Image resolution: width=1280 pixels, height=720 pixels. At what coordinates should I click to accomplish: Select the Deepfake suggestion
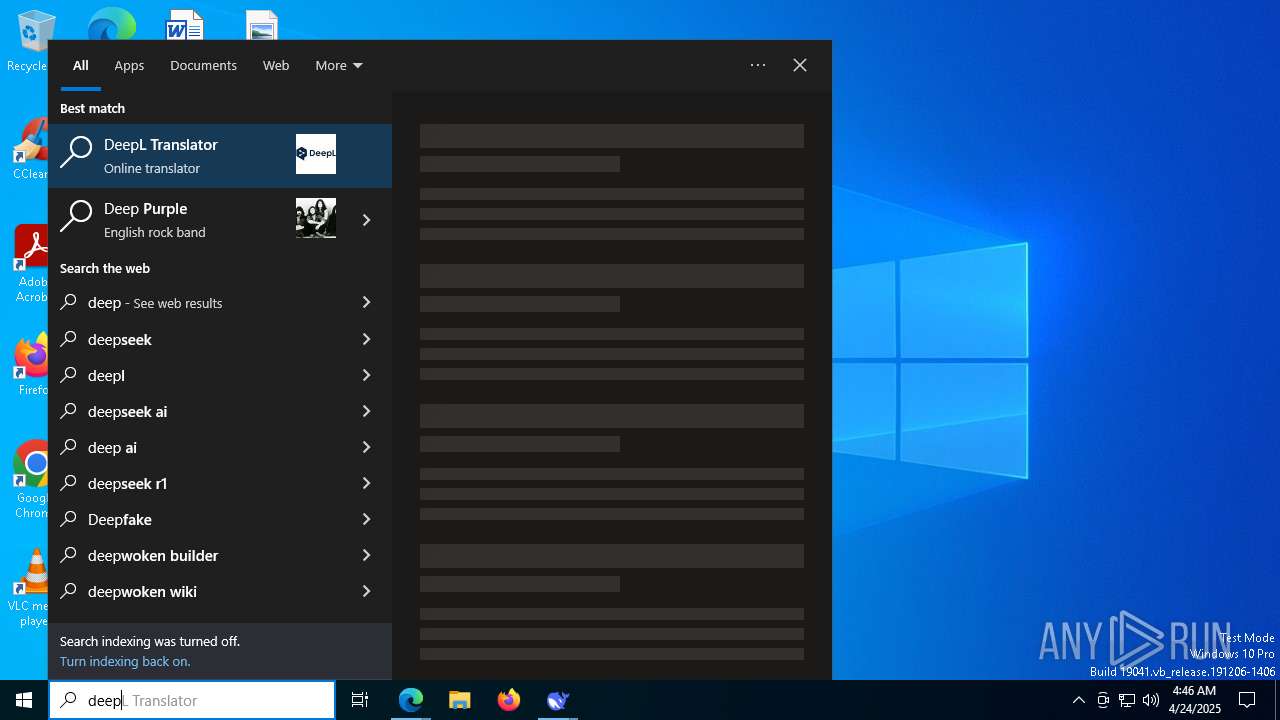(194, 519)
